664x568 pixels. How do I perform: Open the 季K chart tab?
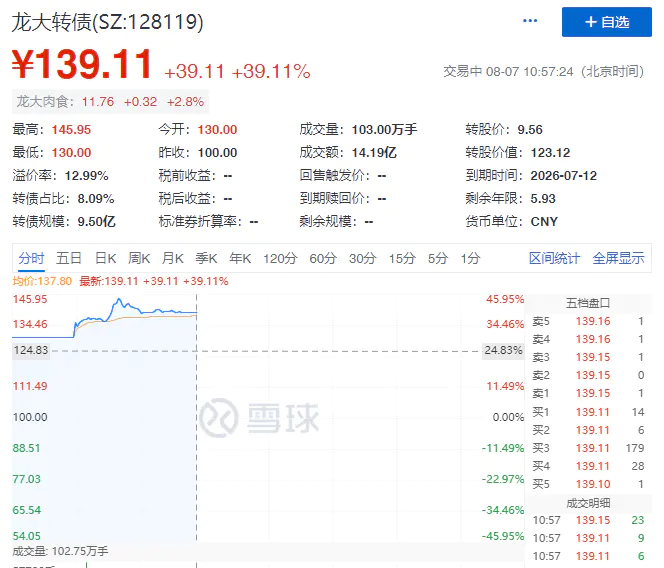[x=206, y=258]
